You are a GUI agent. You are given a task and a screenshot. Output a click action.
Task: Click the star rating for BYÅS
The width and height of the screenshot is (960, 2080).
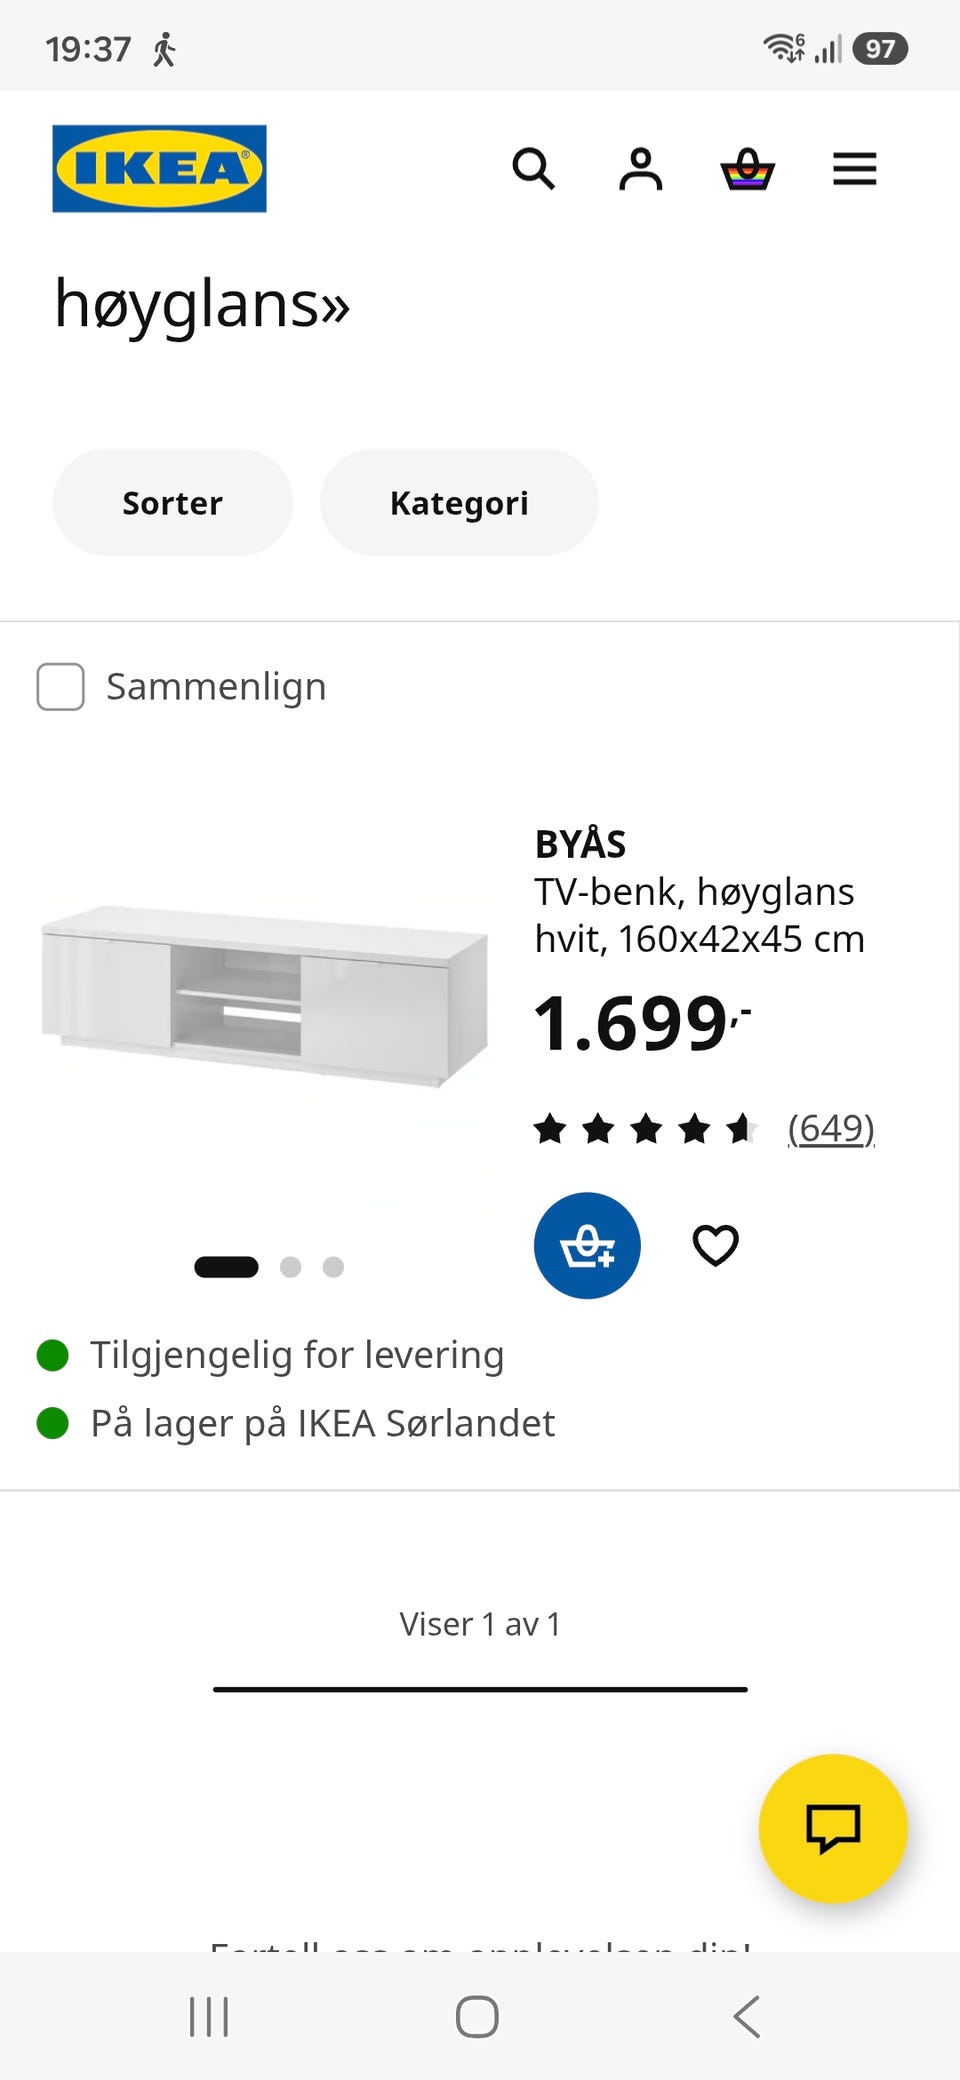click(646, 1129)
